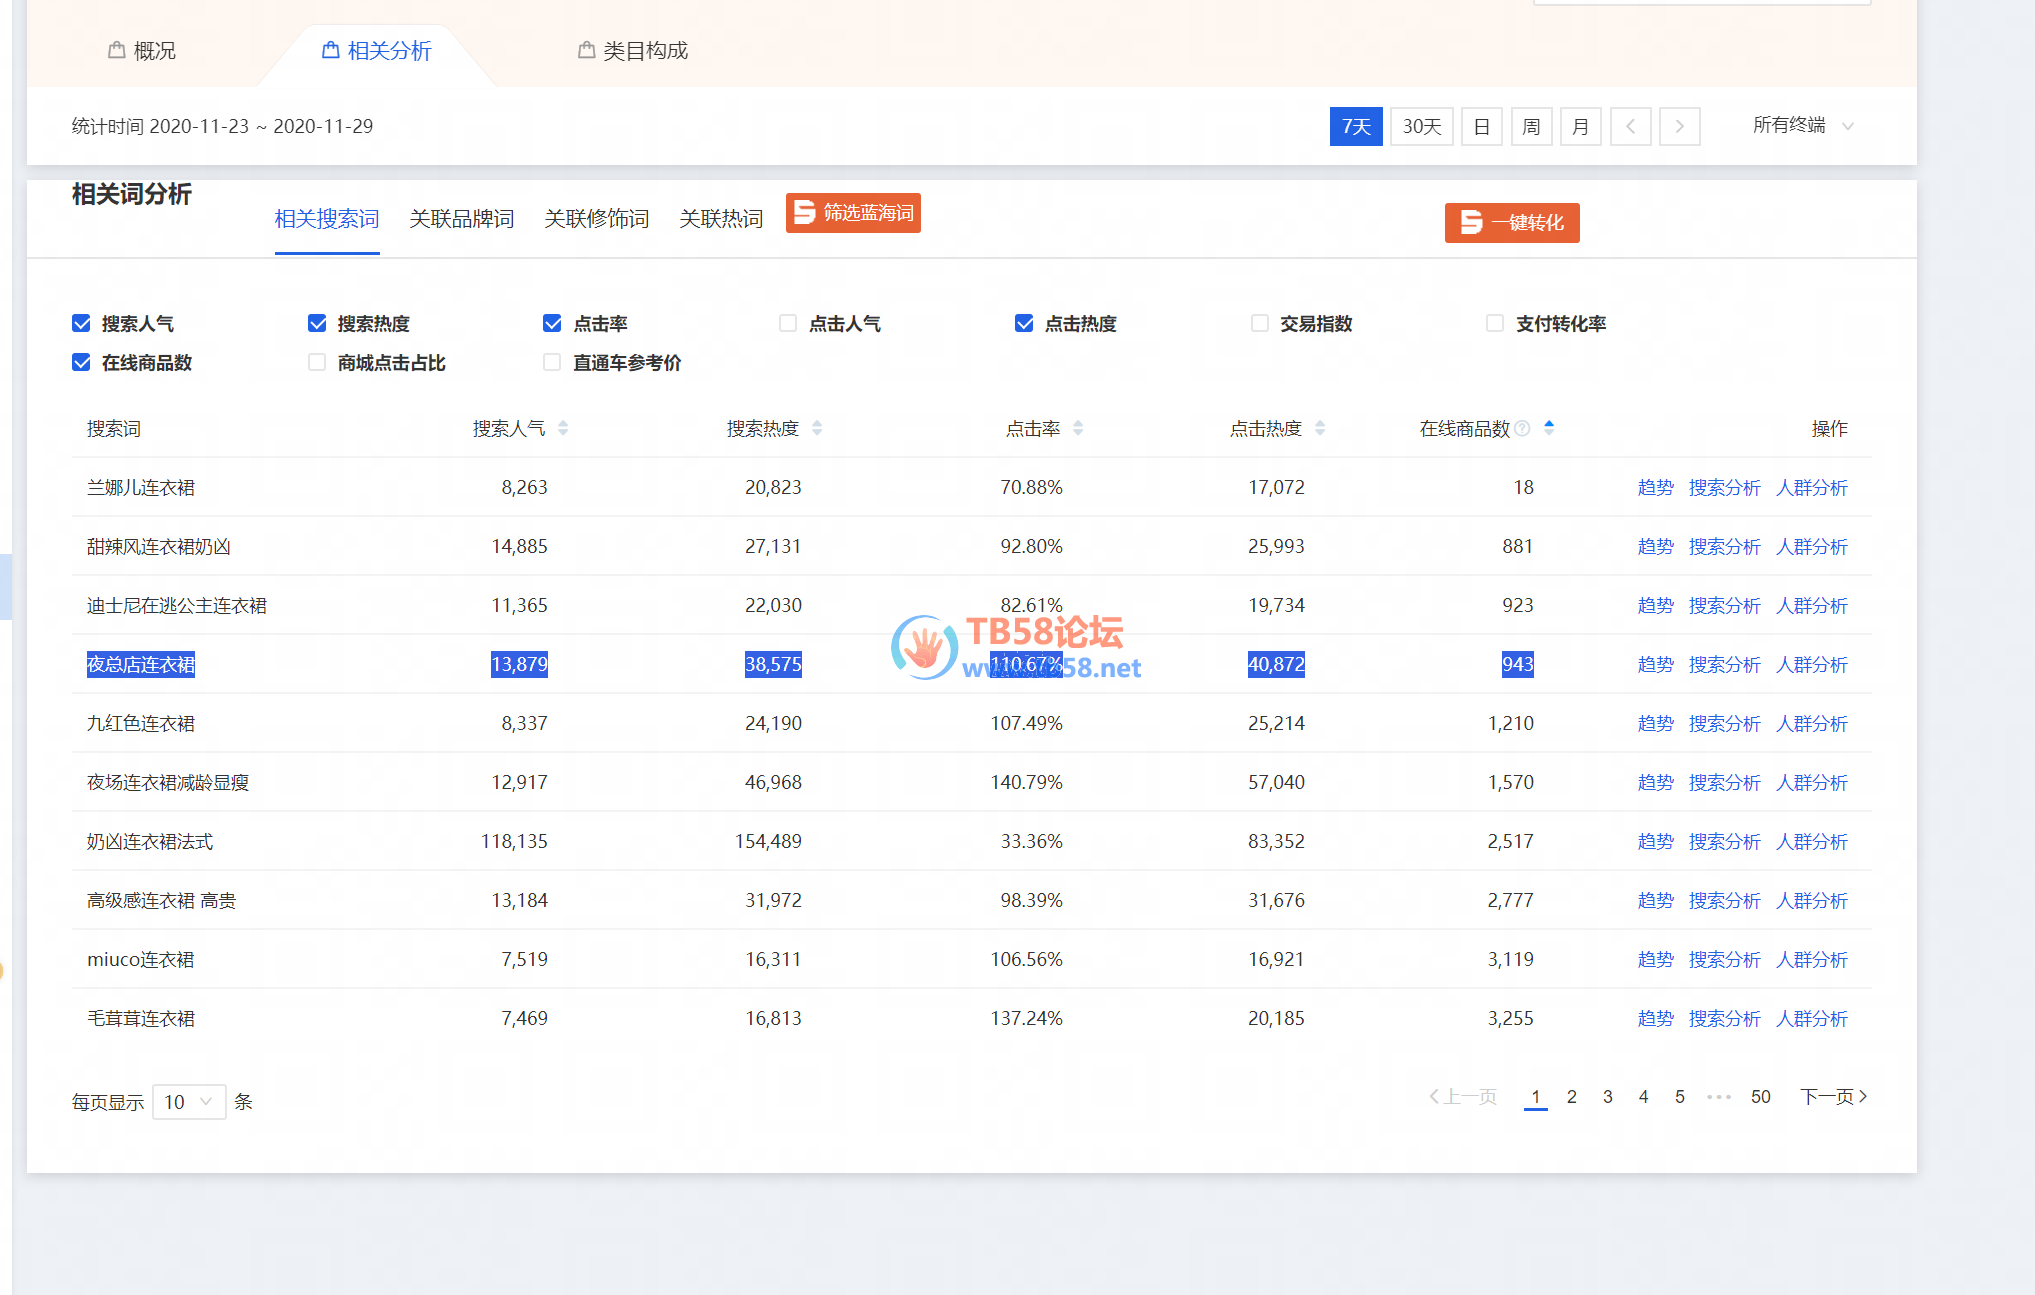Click 在线商品数 help question icon
The width and height of the screenshot is (2035, 1295).
(x=1523, y=429)
